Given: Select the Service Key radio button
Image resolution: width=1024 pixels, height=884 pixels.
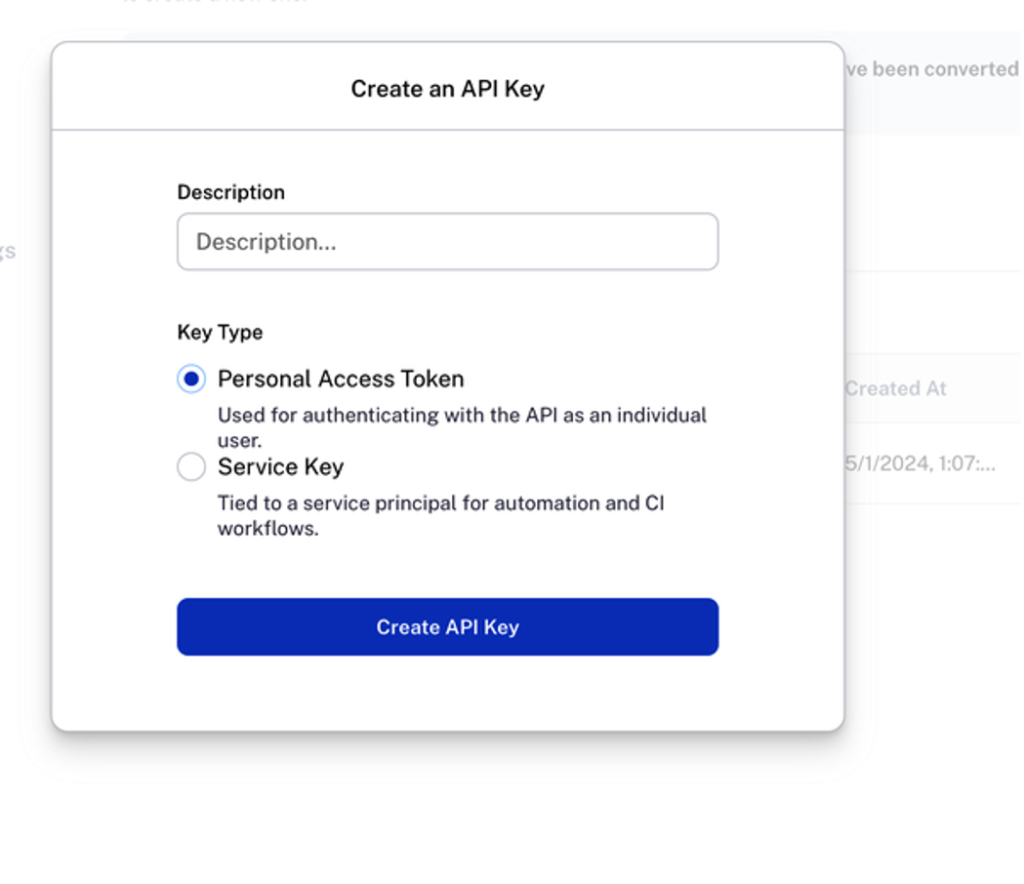Looking at the screenshot, I should (x=190, y=466).
